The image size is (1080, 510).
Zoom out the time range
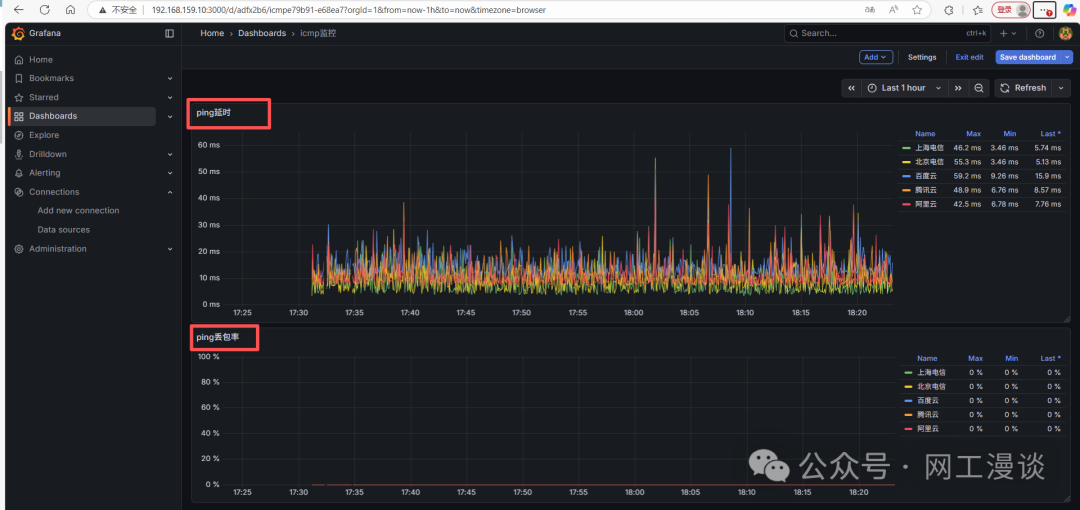pyautogui.click(x=978, y=88)
